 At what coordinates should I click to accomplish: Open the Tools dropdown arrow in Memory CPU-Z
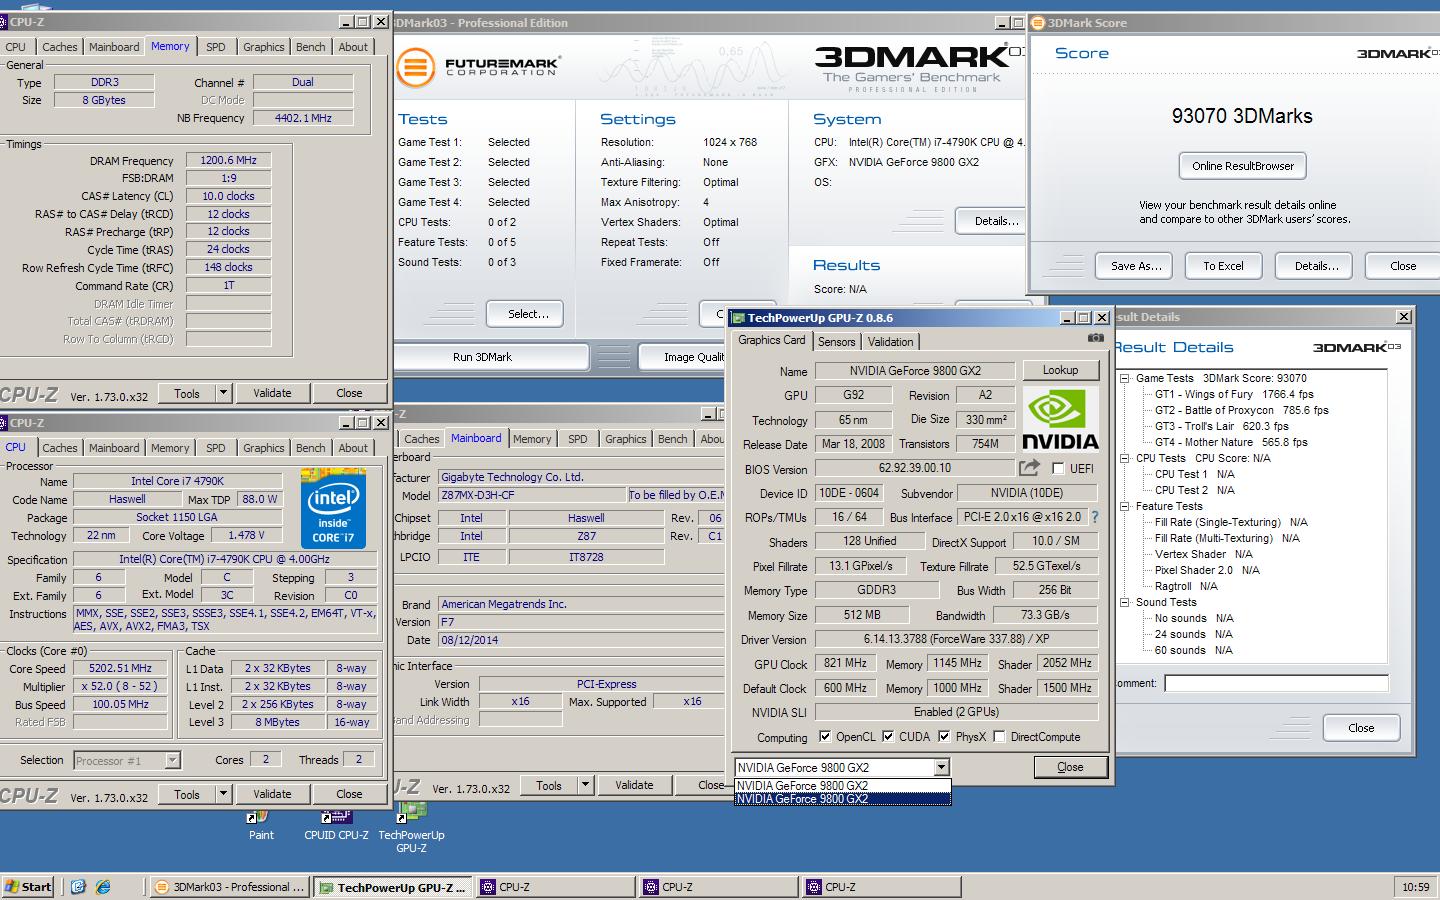coord(224,393)
